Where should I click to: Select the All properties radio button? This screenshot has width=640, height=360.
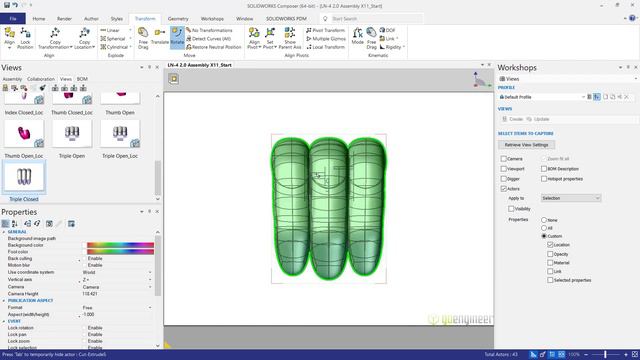point(544,228)
